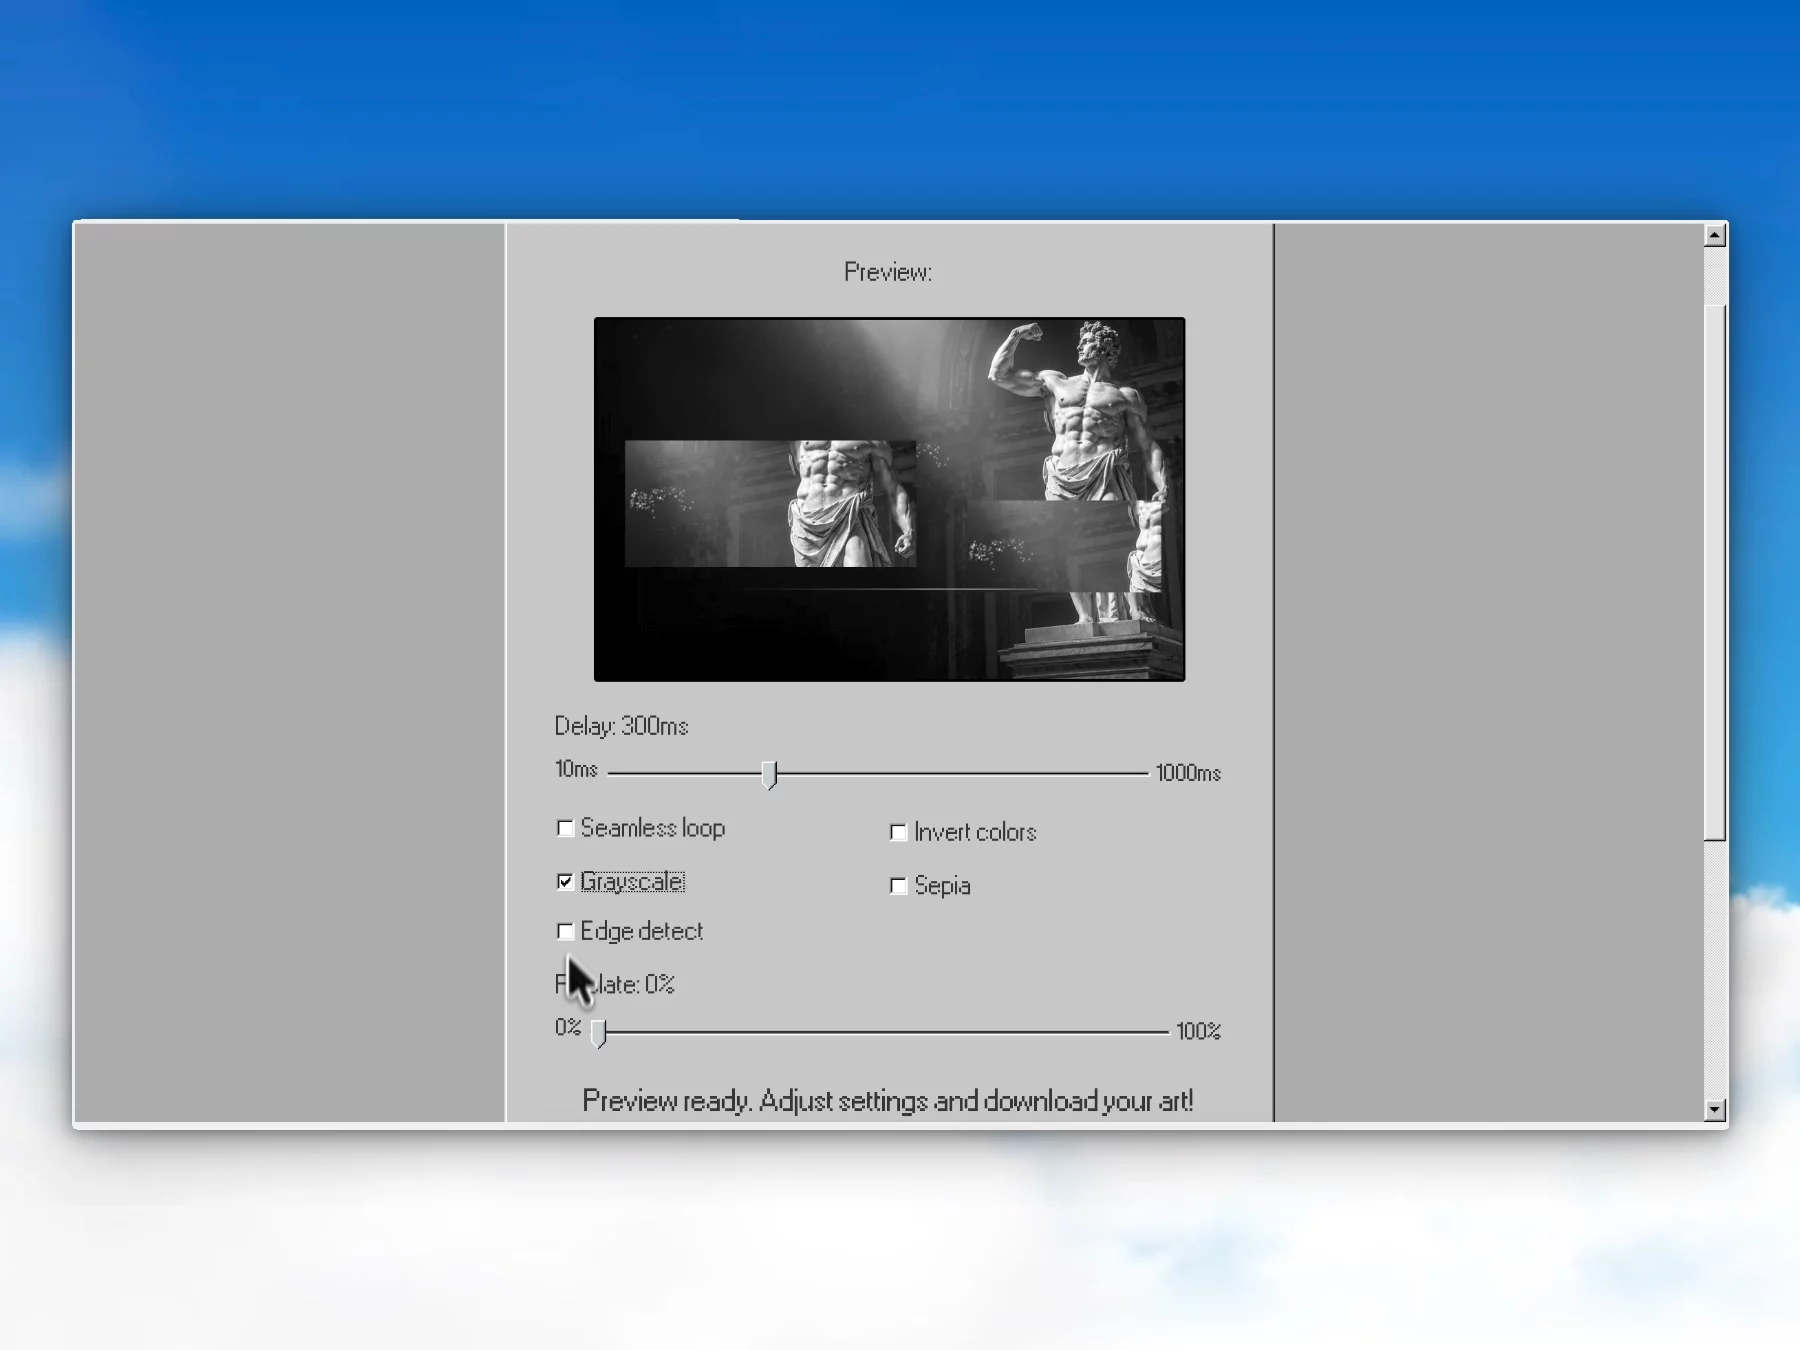1800x1350 pixels.
Task: Enable the Edge detect checkbox
Action: pyautogui.click(x=565, y=931)
